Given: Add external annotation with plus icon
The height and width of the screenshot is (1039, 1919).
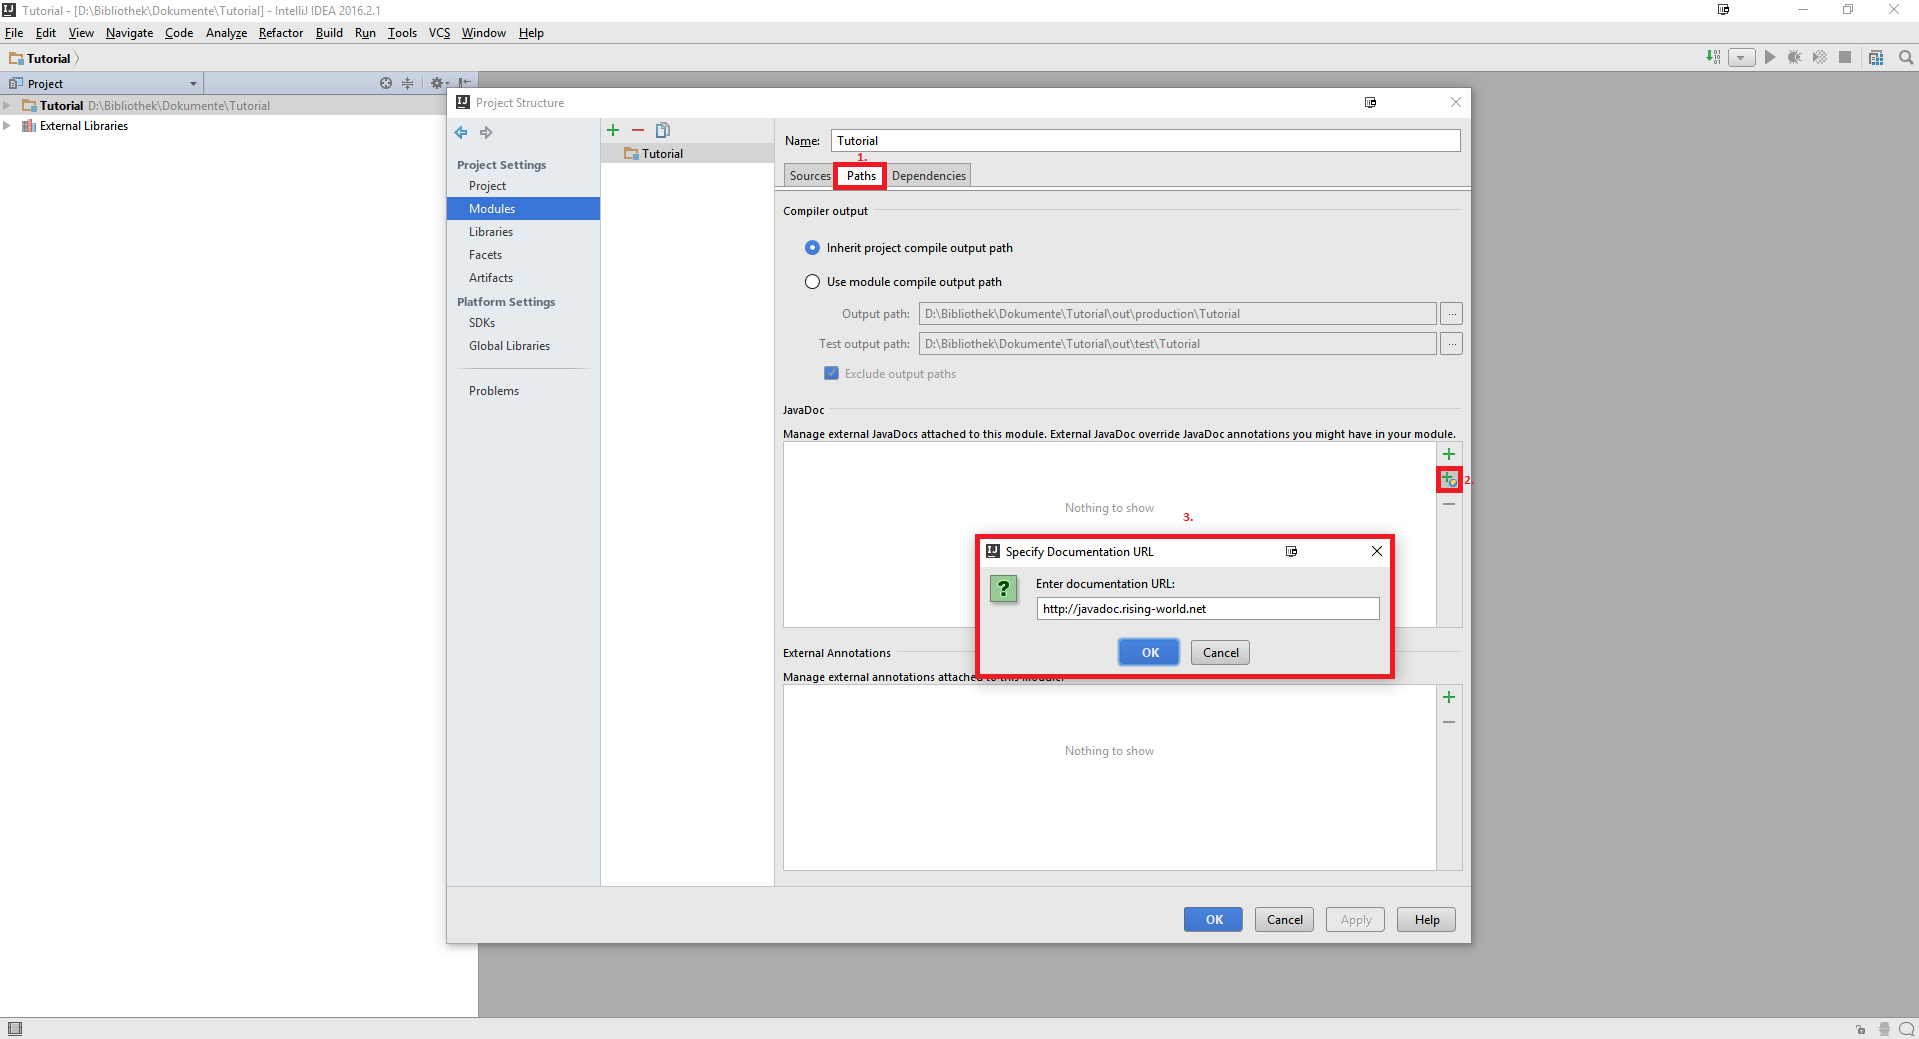Looking at the screenshot, I should 1449,697.
